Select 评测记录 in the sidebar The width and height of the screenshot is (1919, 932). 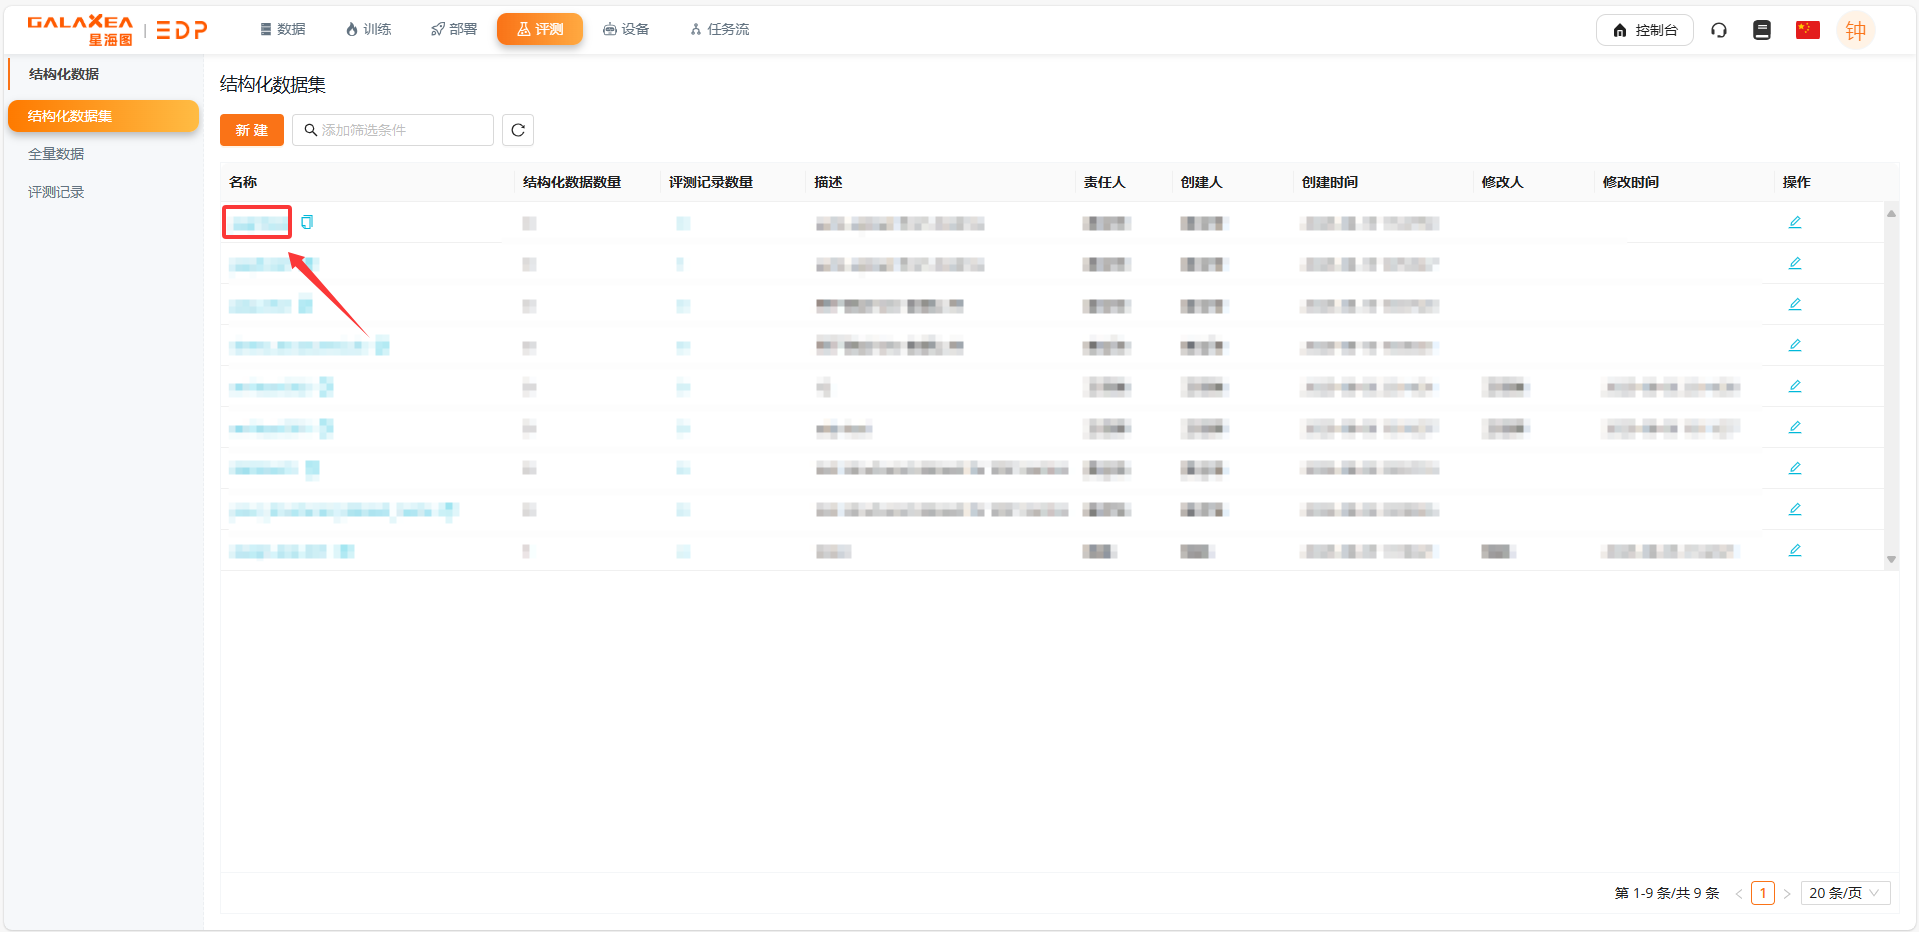(x=56, y=192)
